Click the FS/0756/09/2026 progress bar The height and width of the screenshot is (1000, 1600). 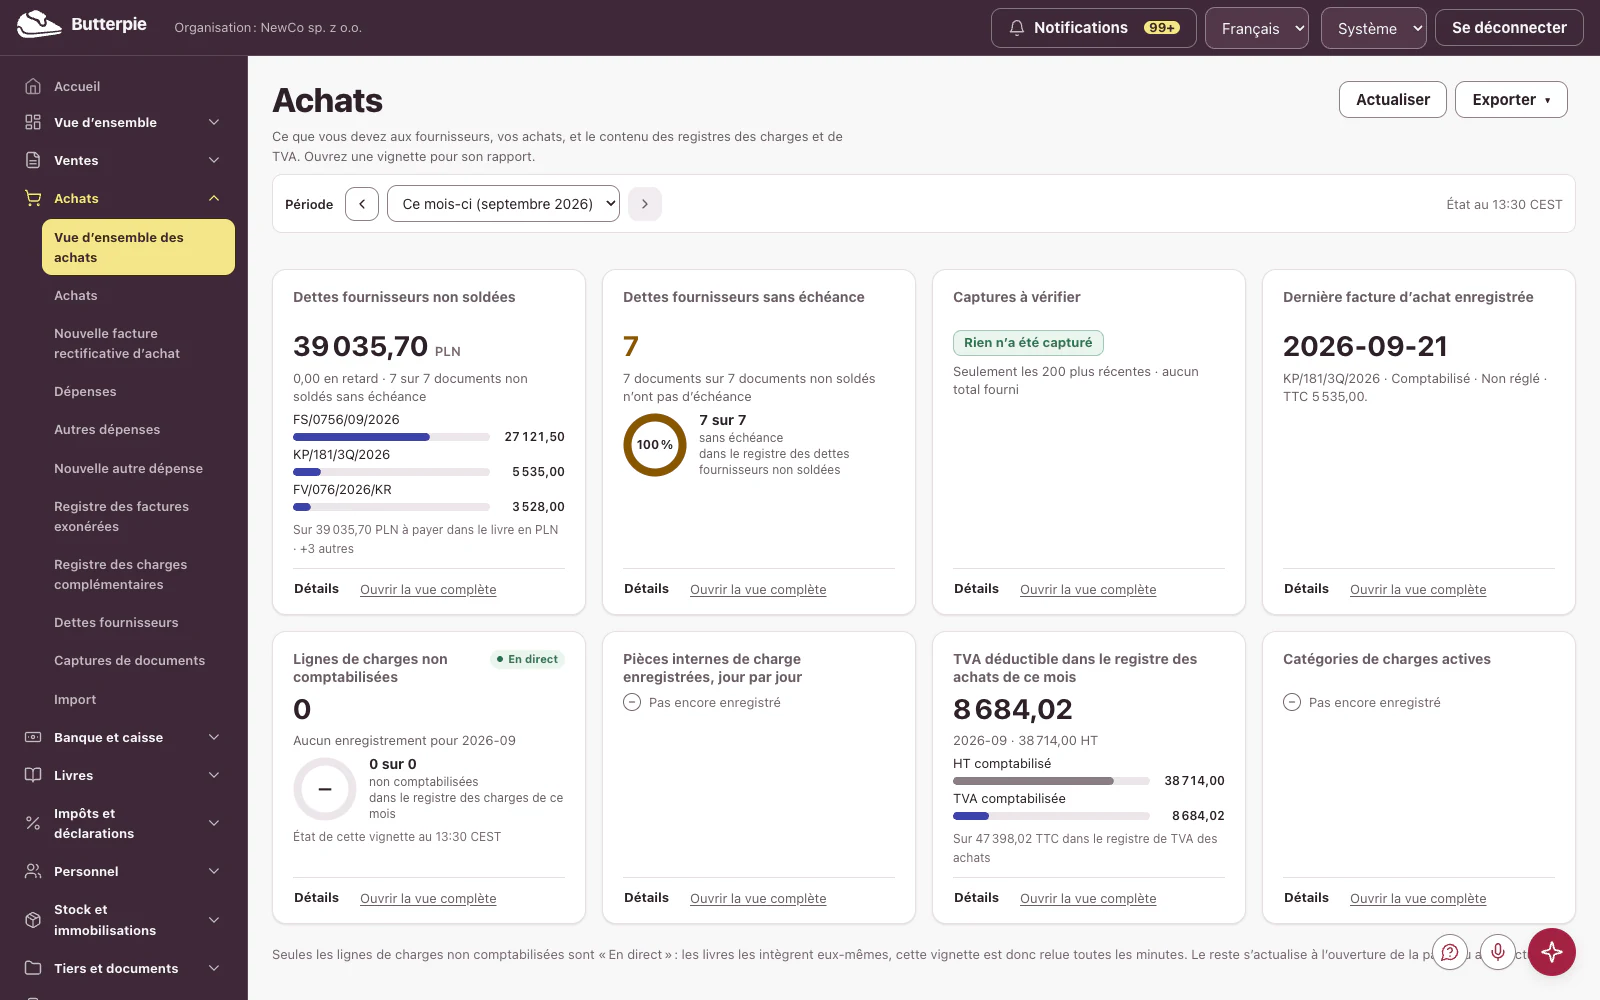pyautogui.click(x=391, y=437)
